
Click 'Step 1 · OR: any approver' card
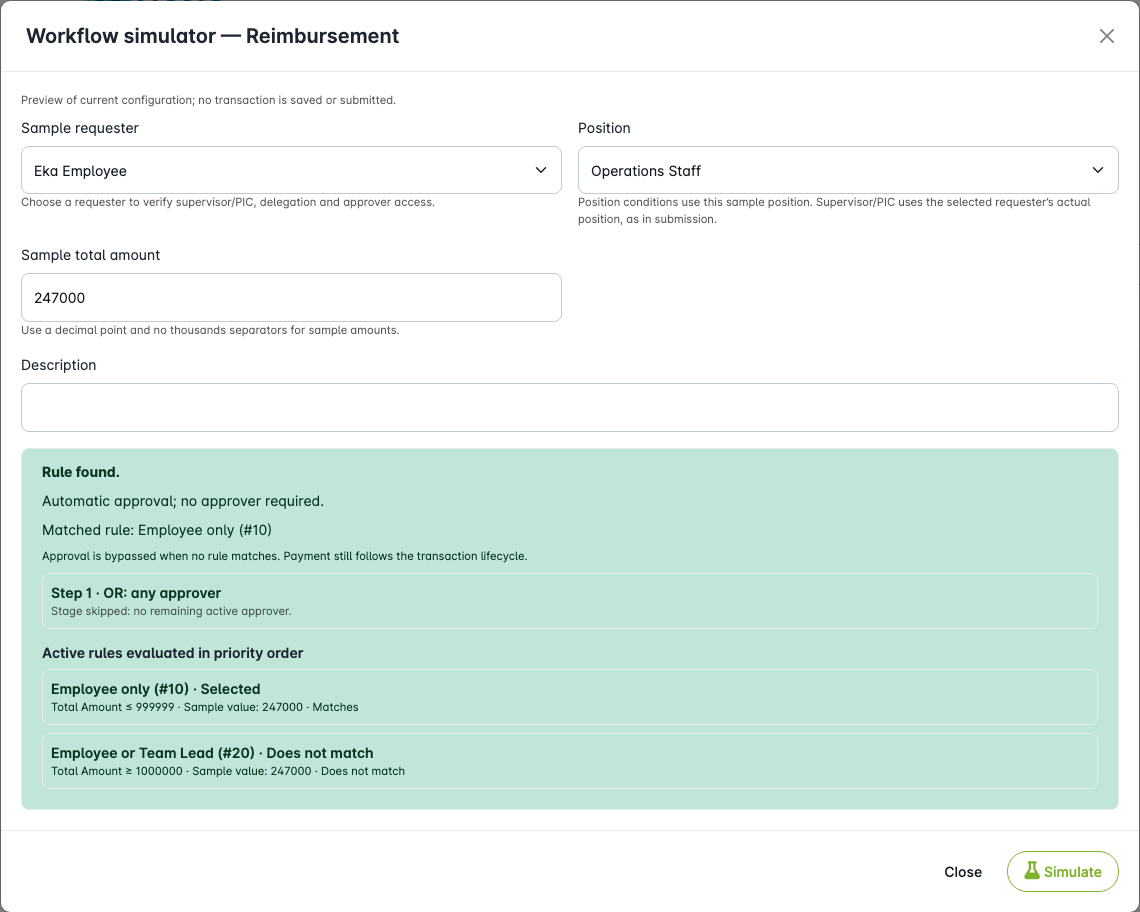pyautogui.click(x=569, y=601)
